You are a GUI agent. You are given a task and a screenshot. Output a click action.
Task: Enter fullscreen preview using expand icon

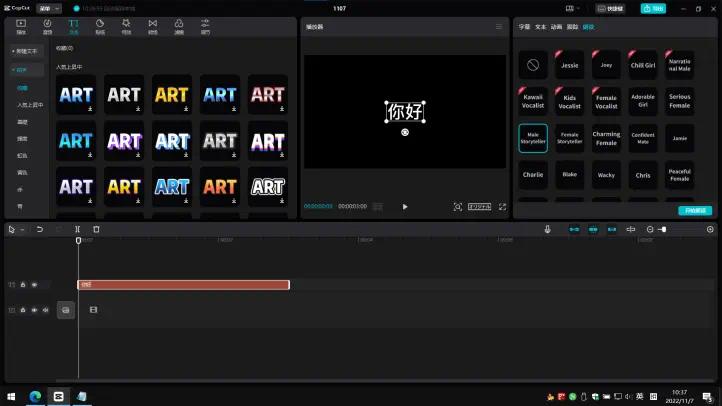click(502, 207)
